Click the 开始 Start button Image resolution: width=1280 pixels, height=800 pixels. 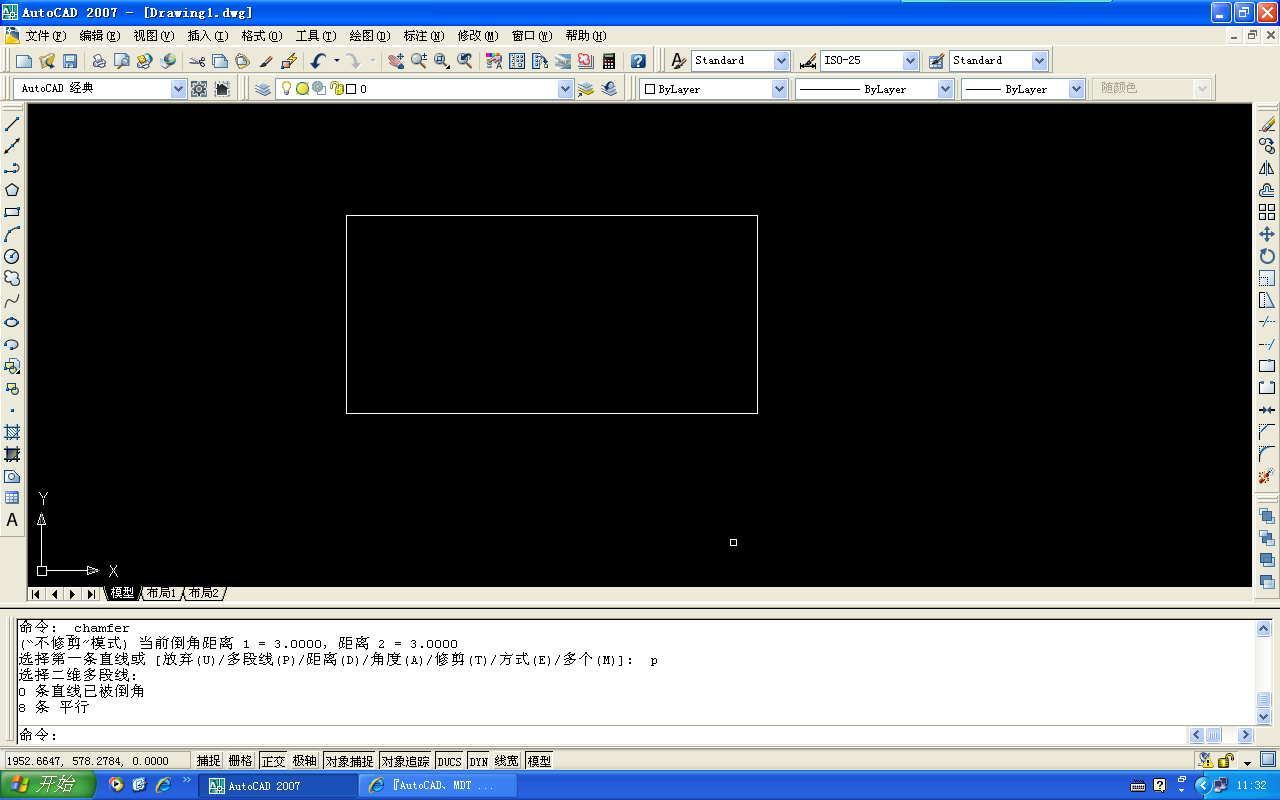[x=48, y=785]
